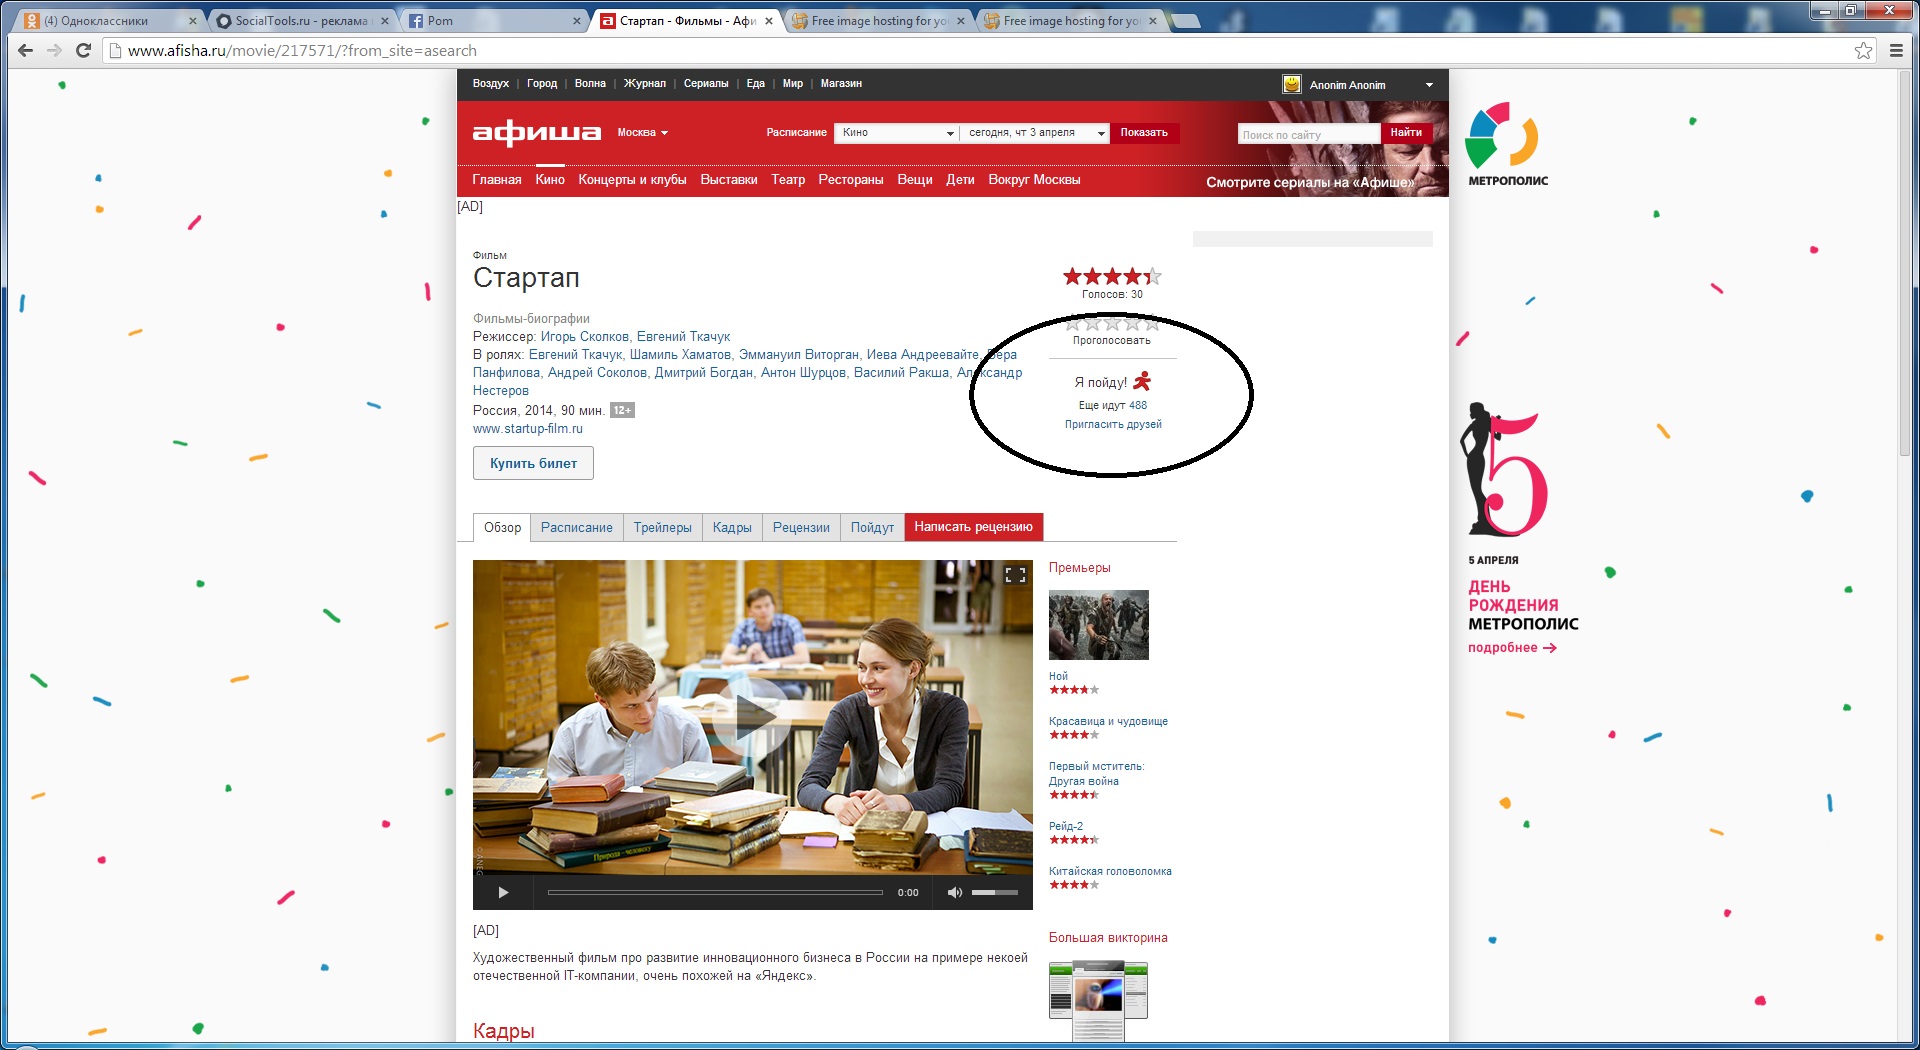
Task: Click the Большая викторина thumbnail
Action: point(1098,1001)
